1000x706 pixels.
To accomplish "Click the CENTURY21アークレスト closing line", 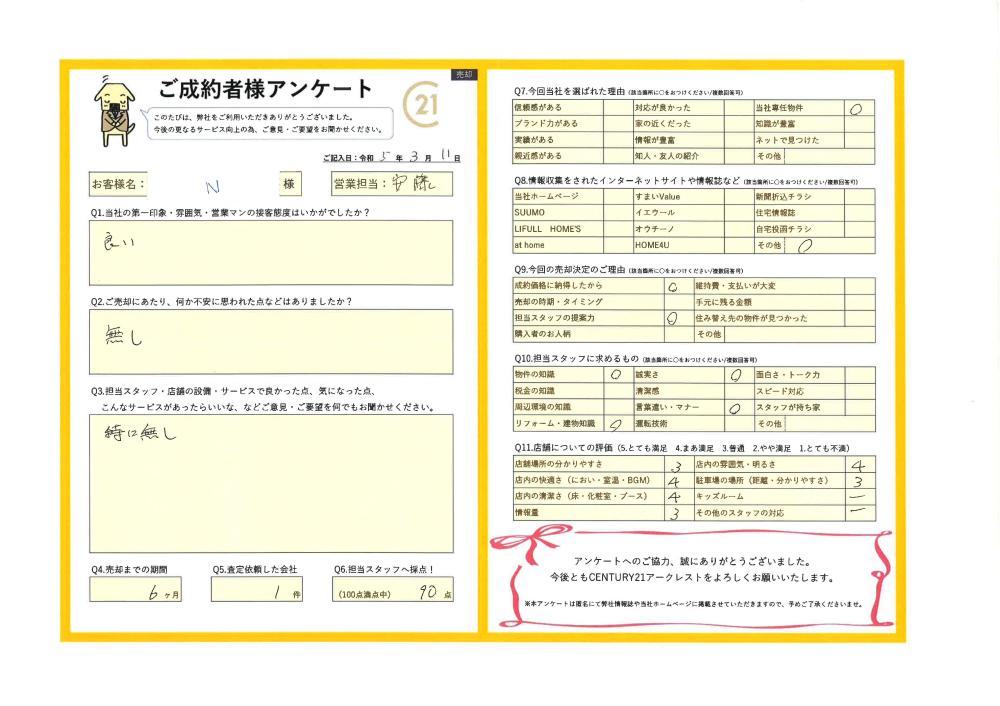I will click(692, 578).
